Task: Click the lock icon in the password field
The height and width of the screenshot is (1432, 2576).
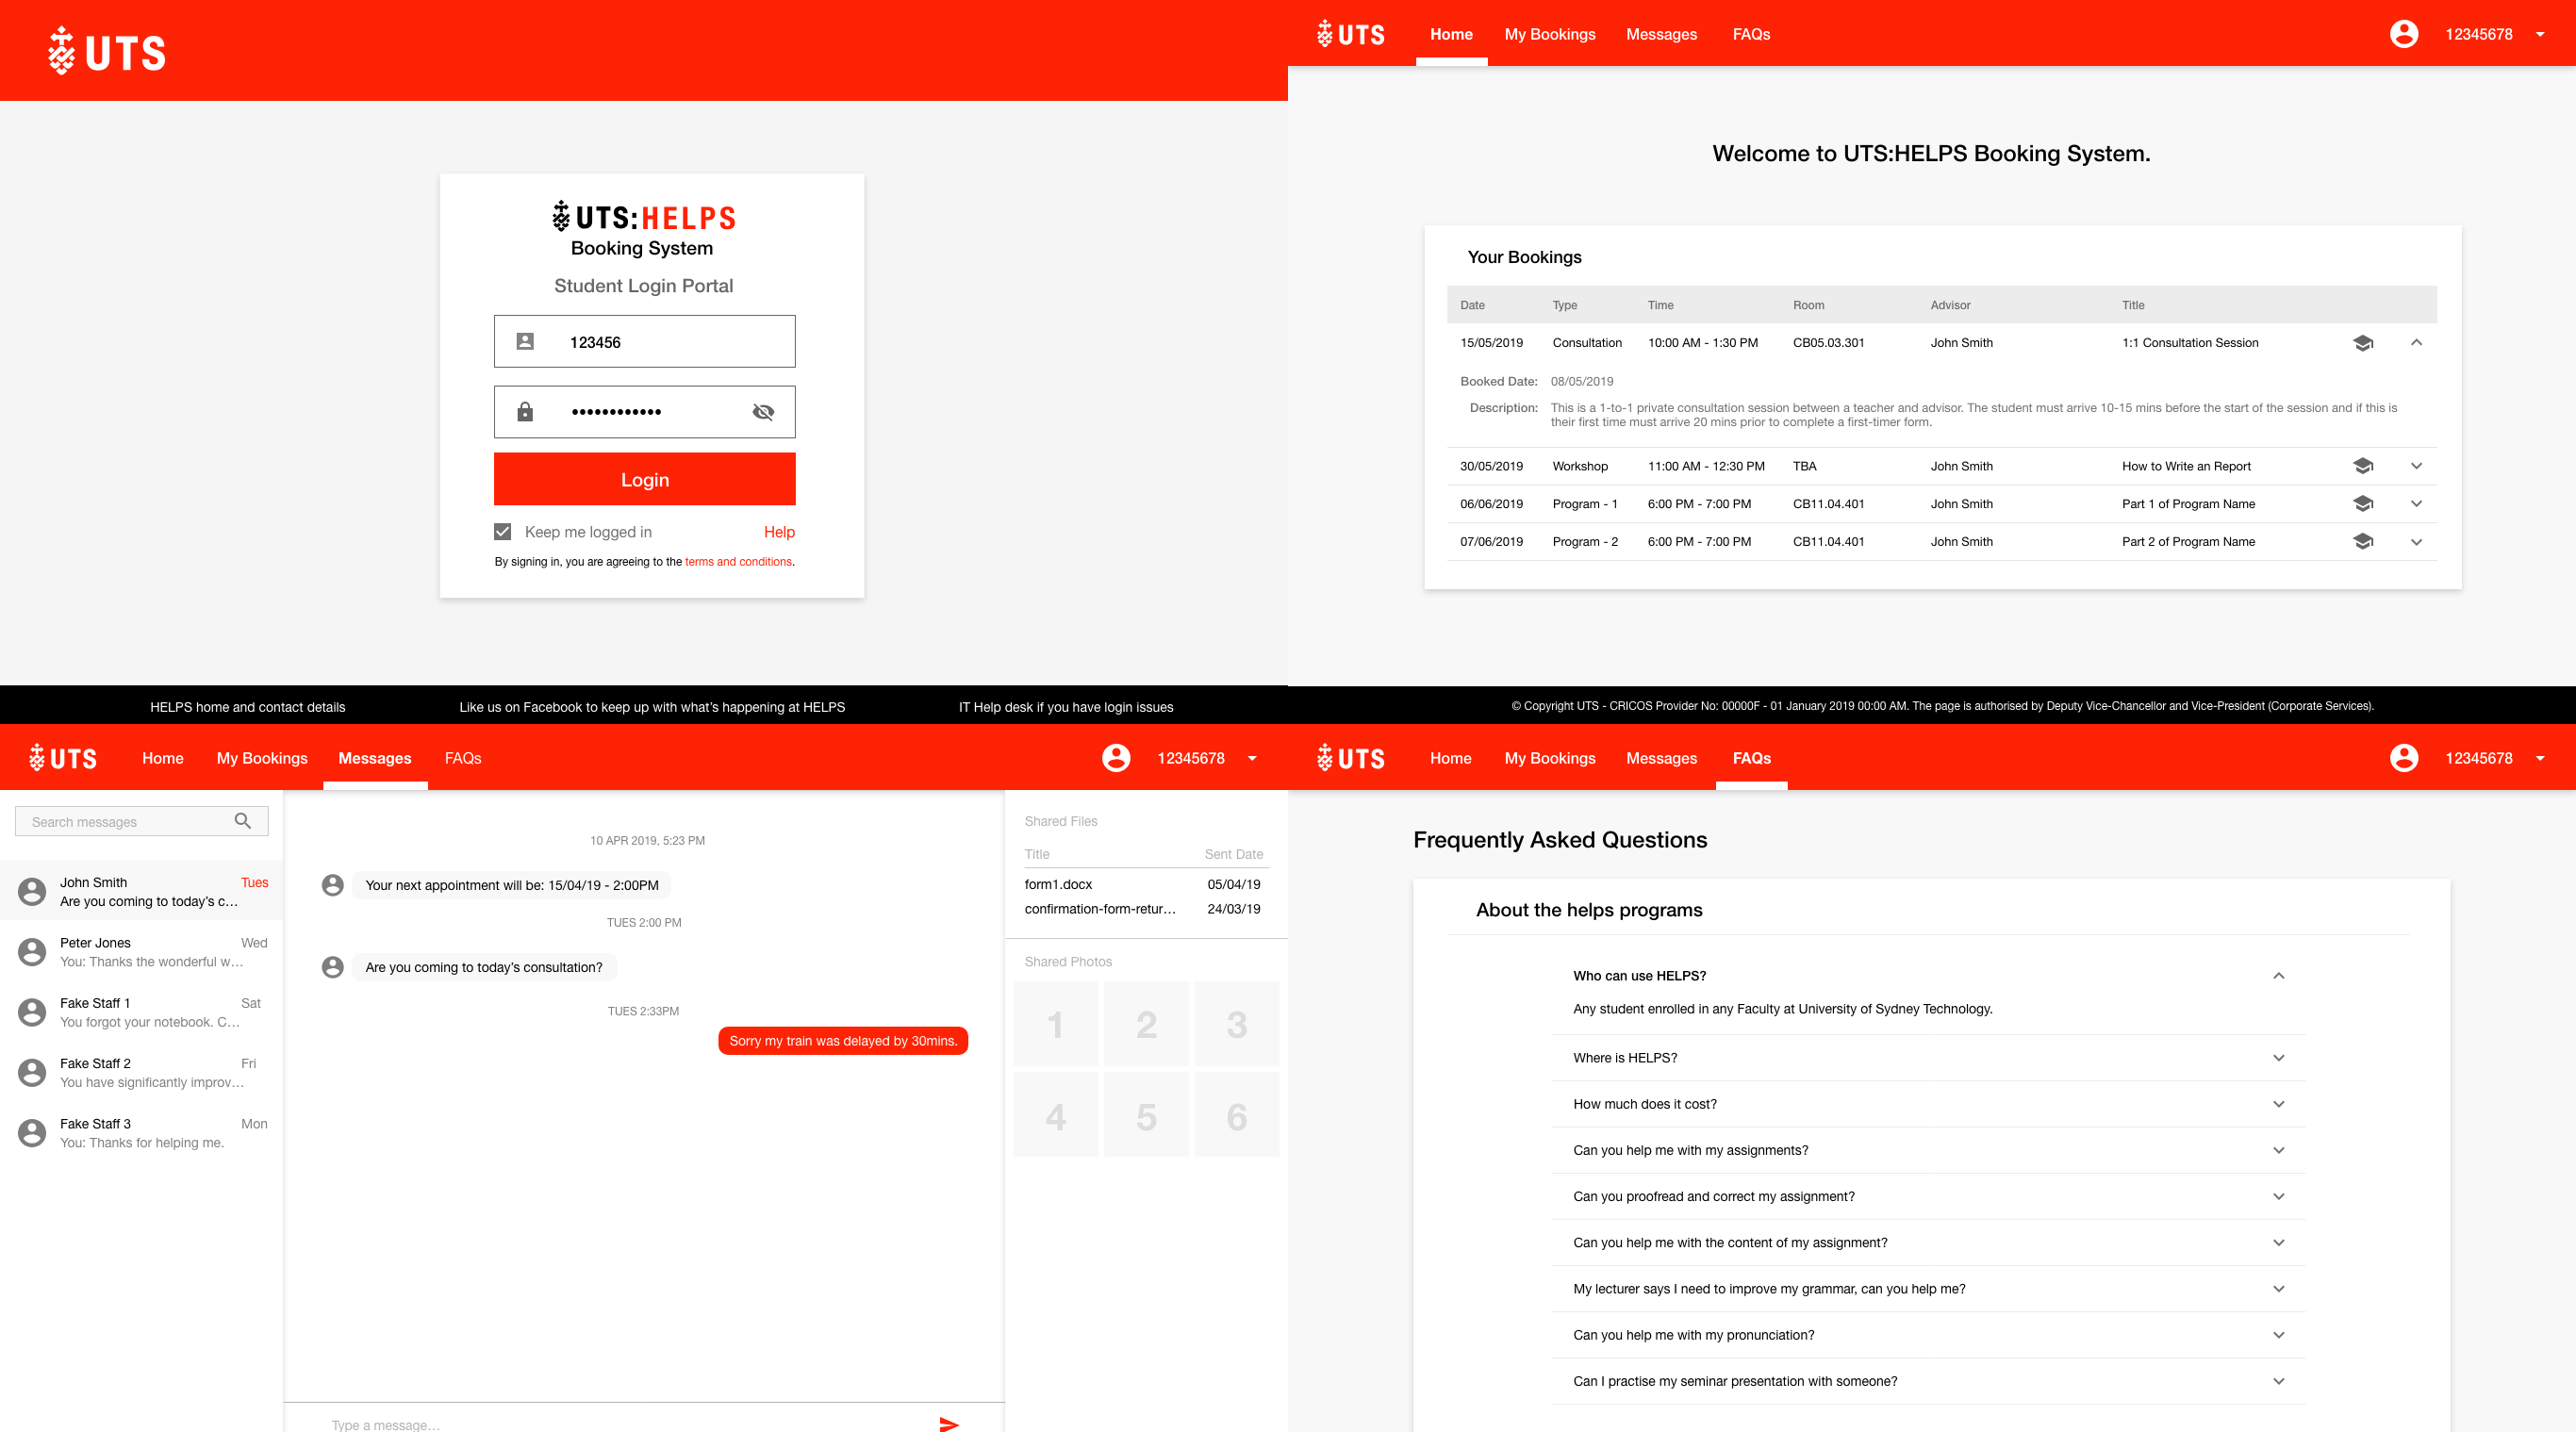Action: tap(525, 412)
